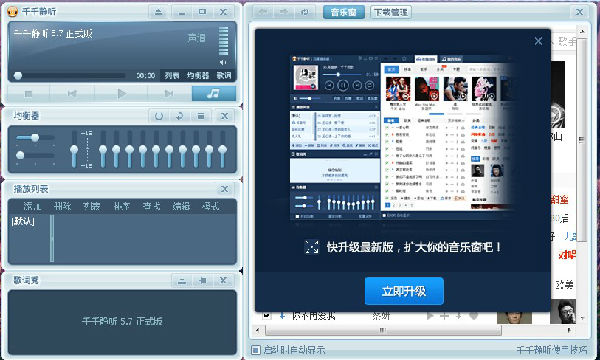The image size is (600, 360).
Task: Skip to previous track
Action: tap(72, 93)
